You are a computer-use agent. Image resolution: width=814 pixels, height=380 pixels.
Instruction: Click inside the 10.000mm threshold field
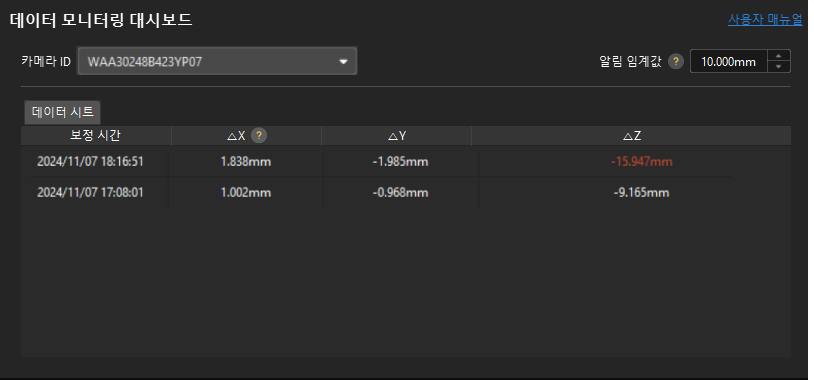(728, 62)
